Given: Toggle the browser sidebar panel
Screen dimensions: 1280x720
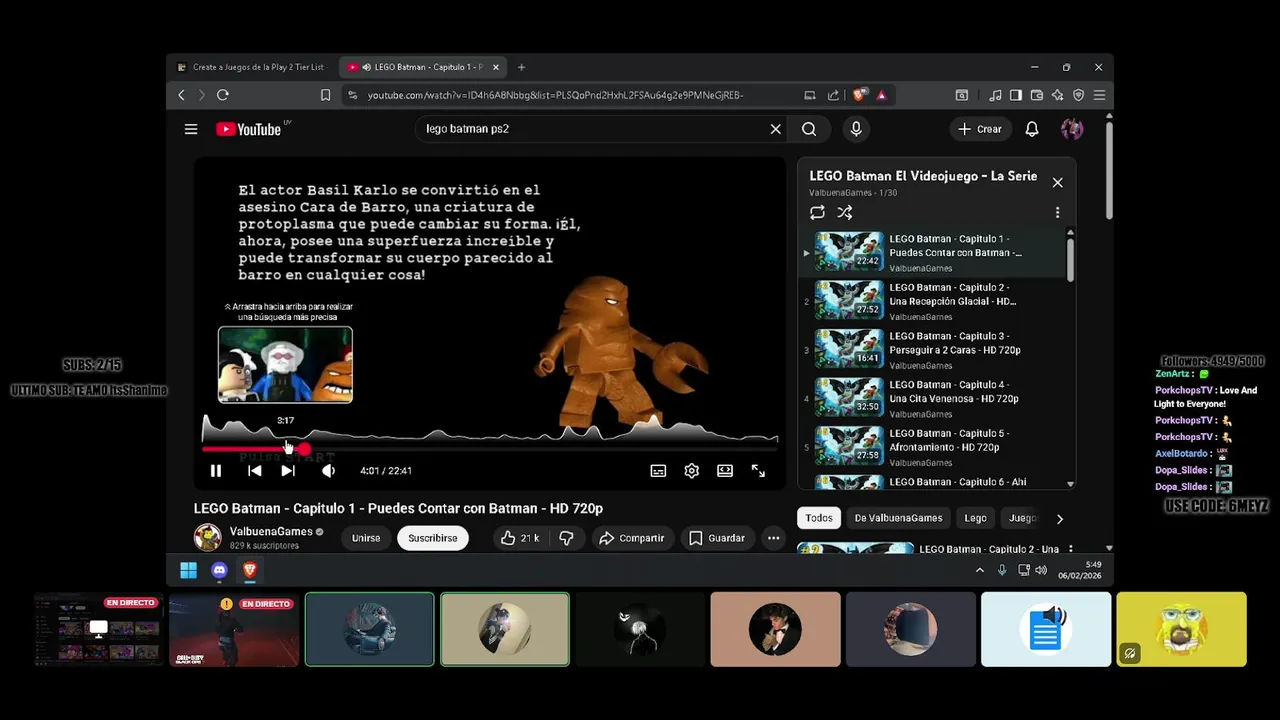Looking at the screenshot, I should (x=1016, y=95).
